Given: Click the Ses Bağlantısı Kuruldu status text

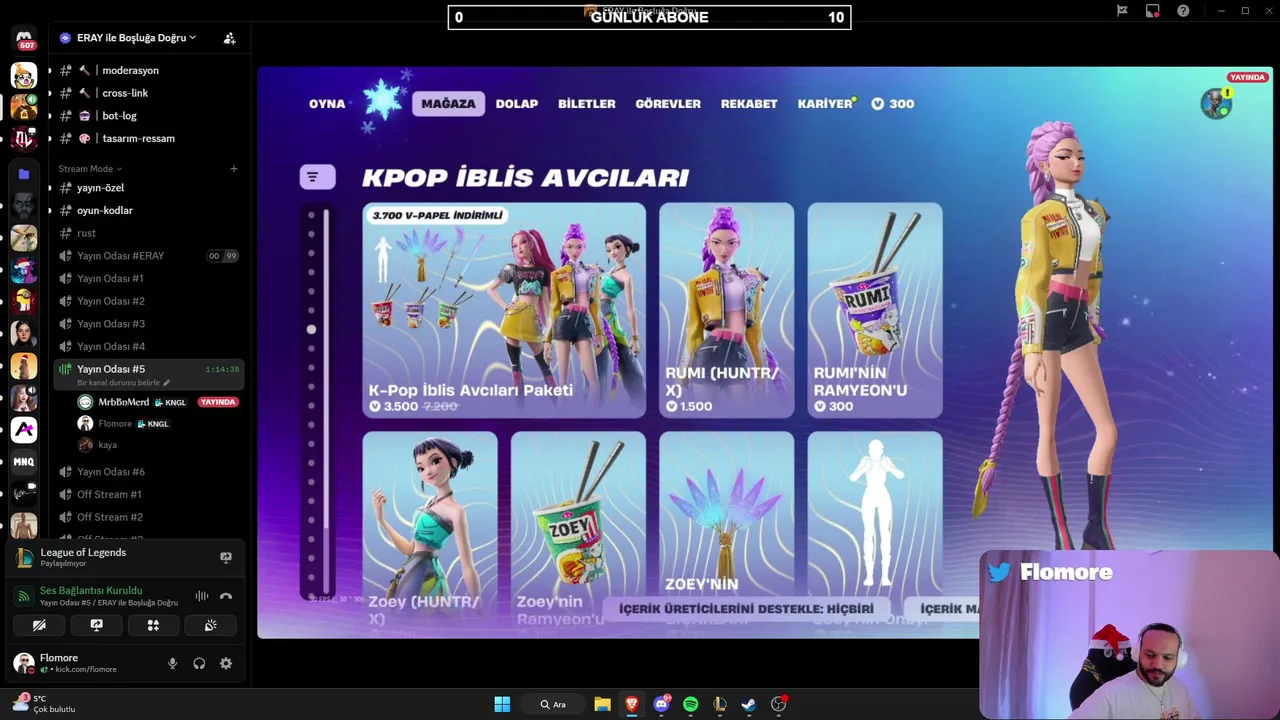Looking at the screenshot, I should tap(91, 591).
